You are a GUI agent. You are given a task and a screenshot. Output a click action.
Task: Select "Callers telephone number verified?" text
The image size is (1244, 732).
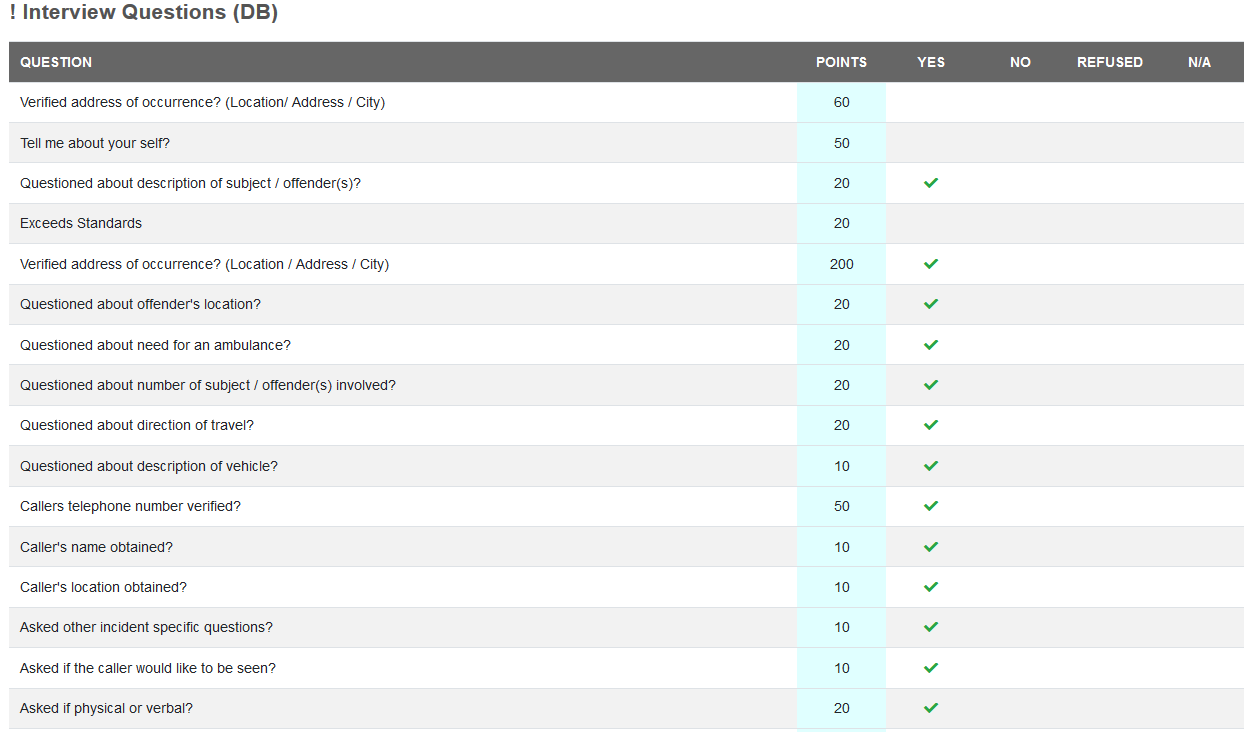[x=130, y=506]
